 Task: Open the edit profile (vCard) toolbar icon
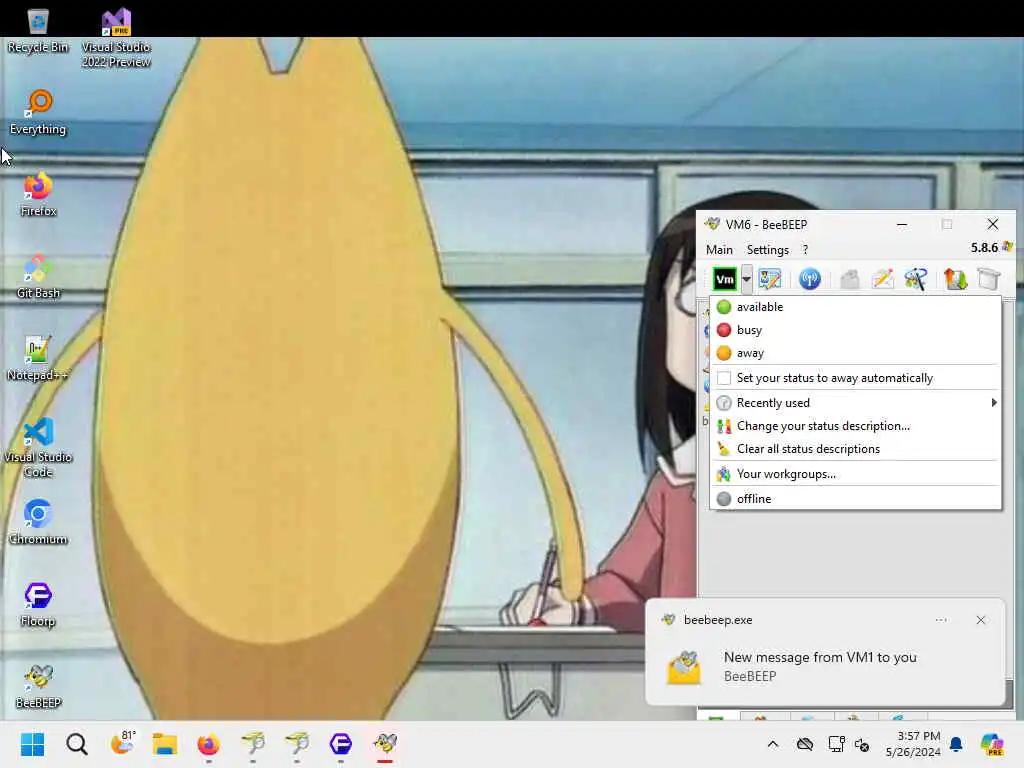(x=769, y=280)
